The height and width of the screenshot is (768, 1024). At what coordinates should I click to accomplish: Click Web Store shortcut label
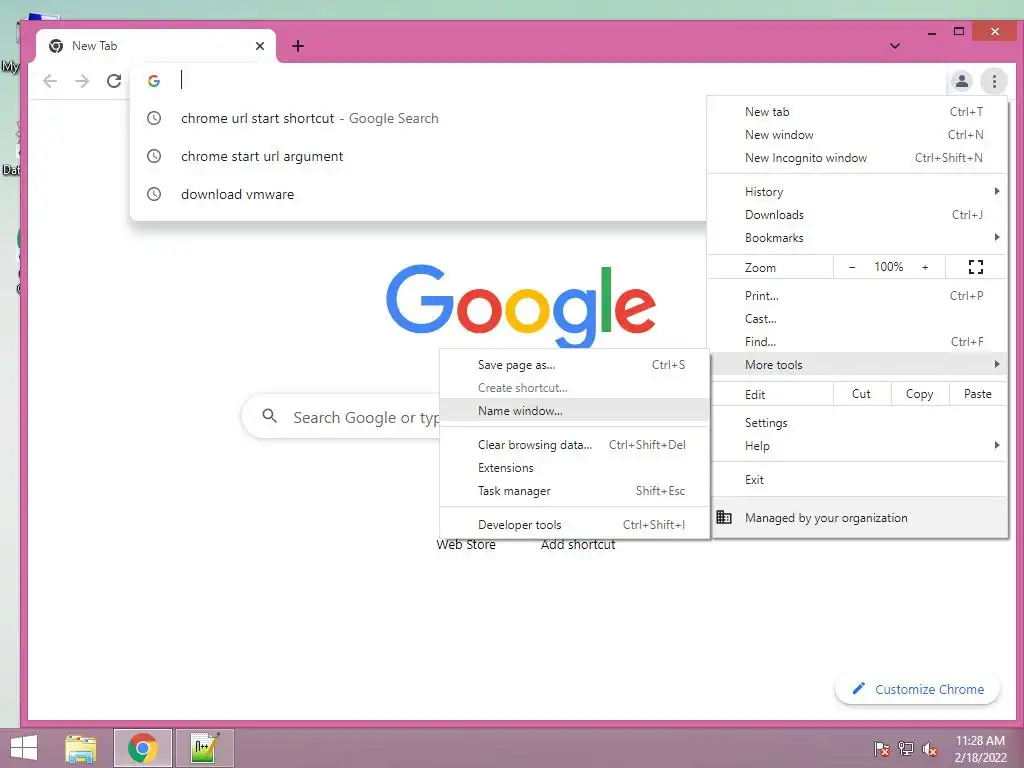point(466,545)
